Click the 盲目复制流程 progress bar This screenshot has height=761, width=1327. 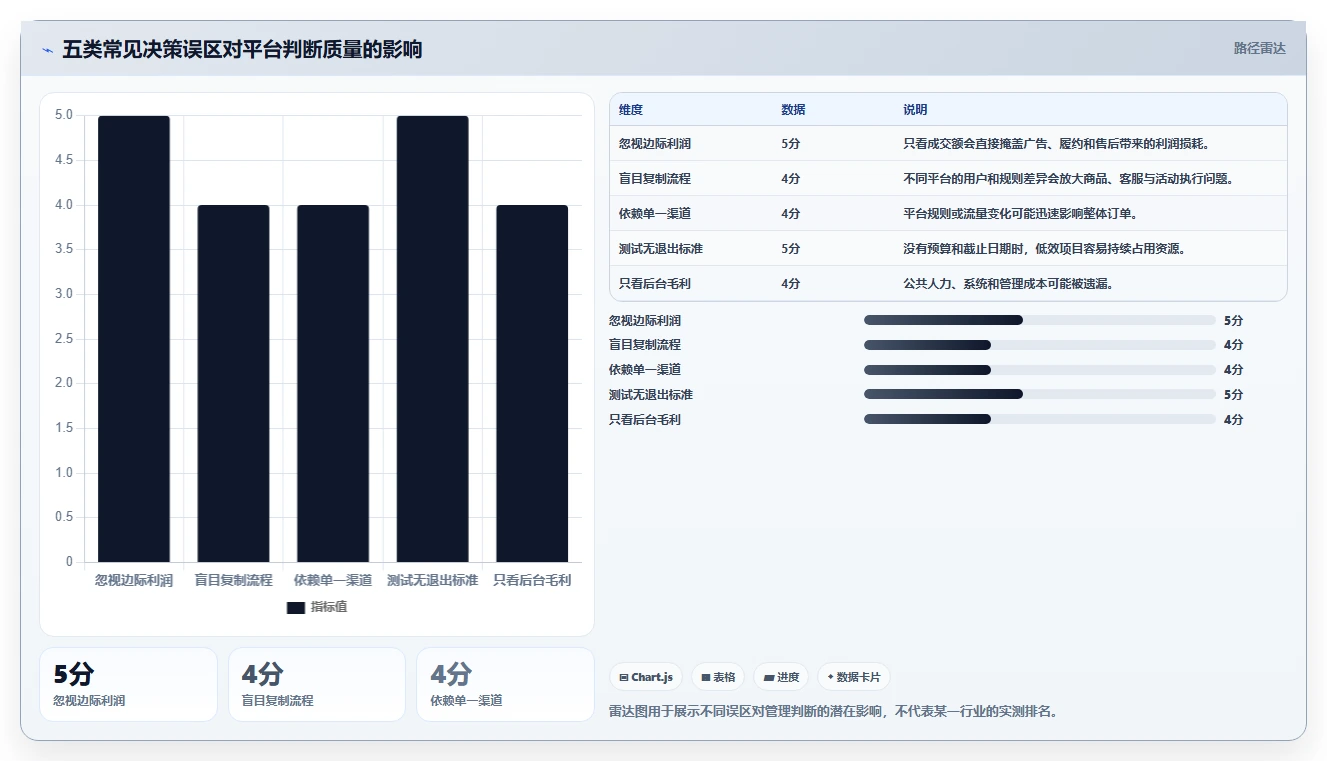1039,345
